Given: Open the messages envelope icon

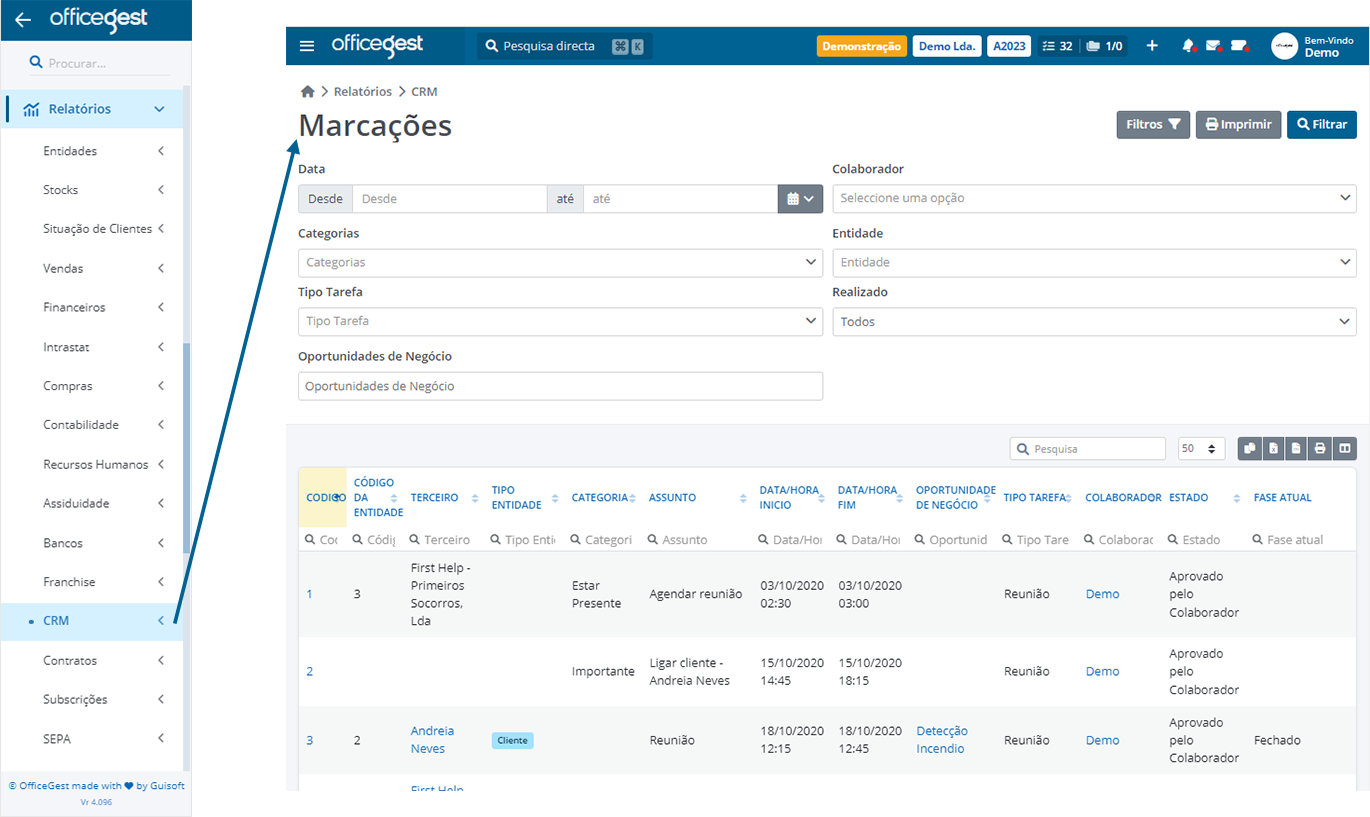Looking at the screenshot, I should pos(1214,45).
